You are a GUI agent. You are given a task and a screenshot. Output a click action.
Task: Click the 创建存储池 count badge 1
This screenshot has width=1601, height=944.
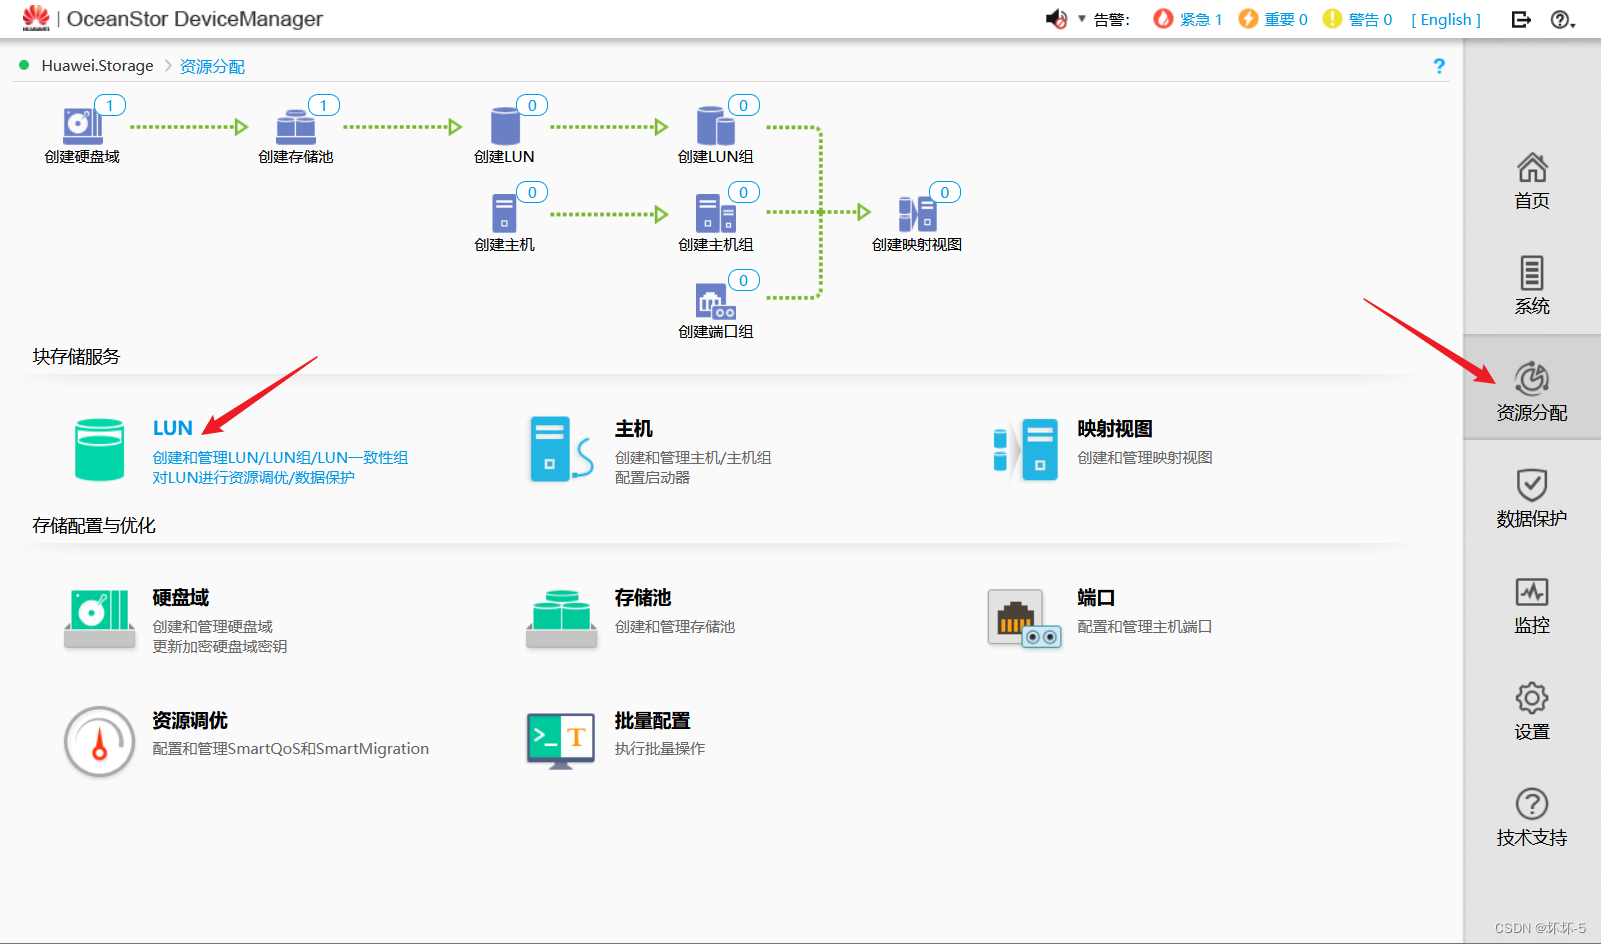coord(324,105)
